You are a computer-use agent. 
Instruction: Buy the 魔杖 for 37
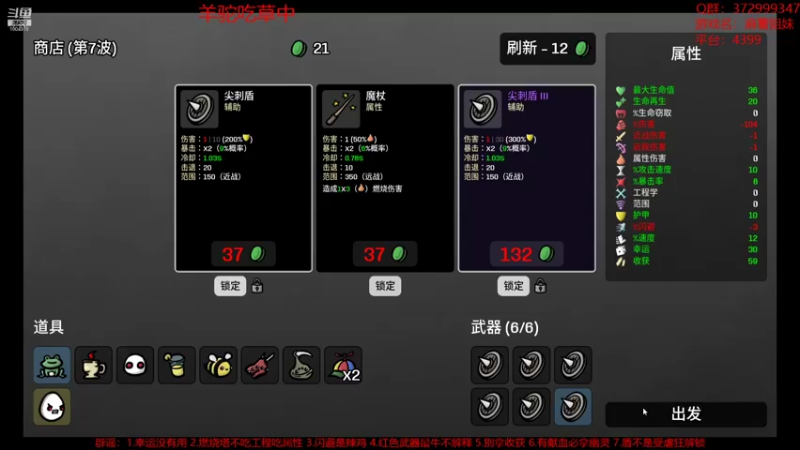(x=385, y=254)
